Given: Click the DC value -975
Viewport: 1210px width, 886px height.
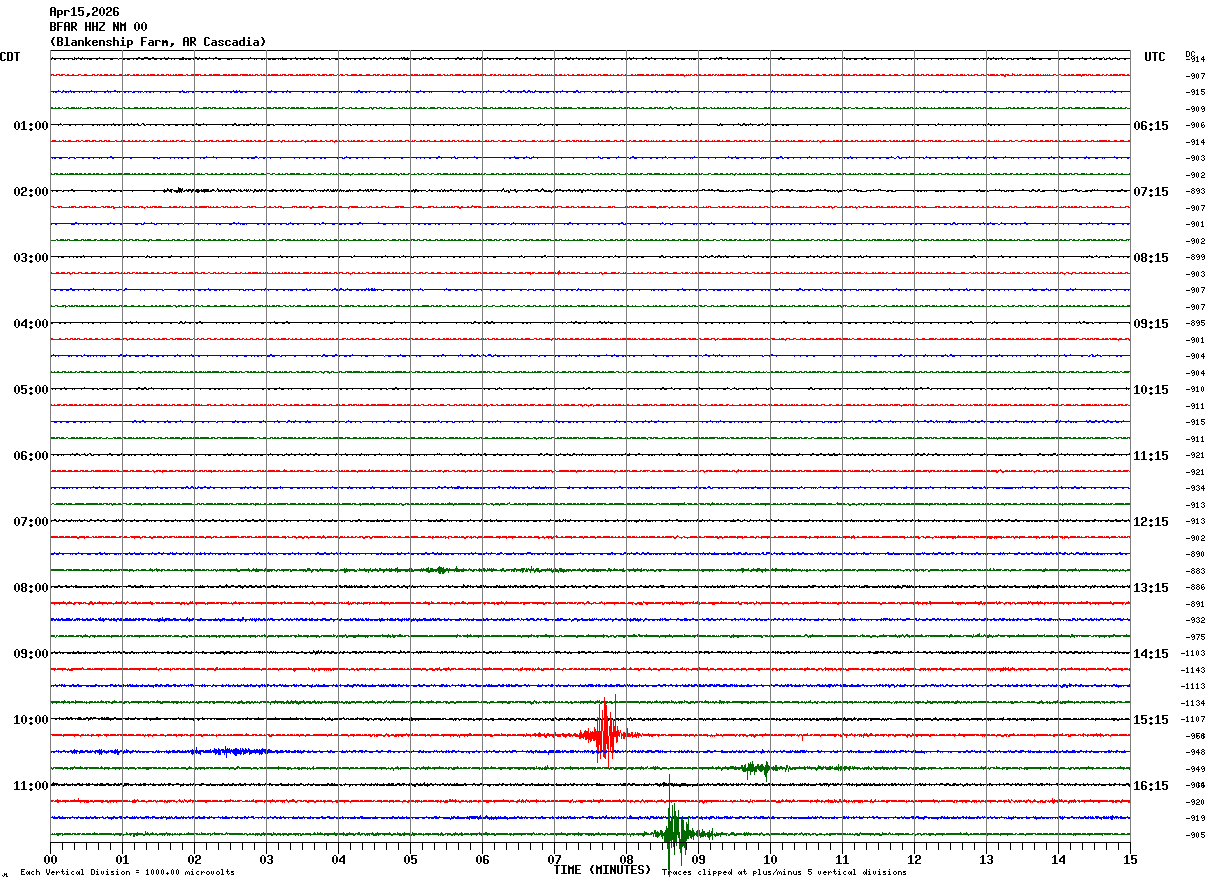Looking at the screenshot, I should point(1195,637).
